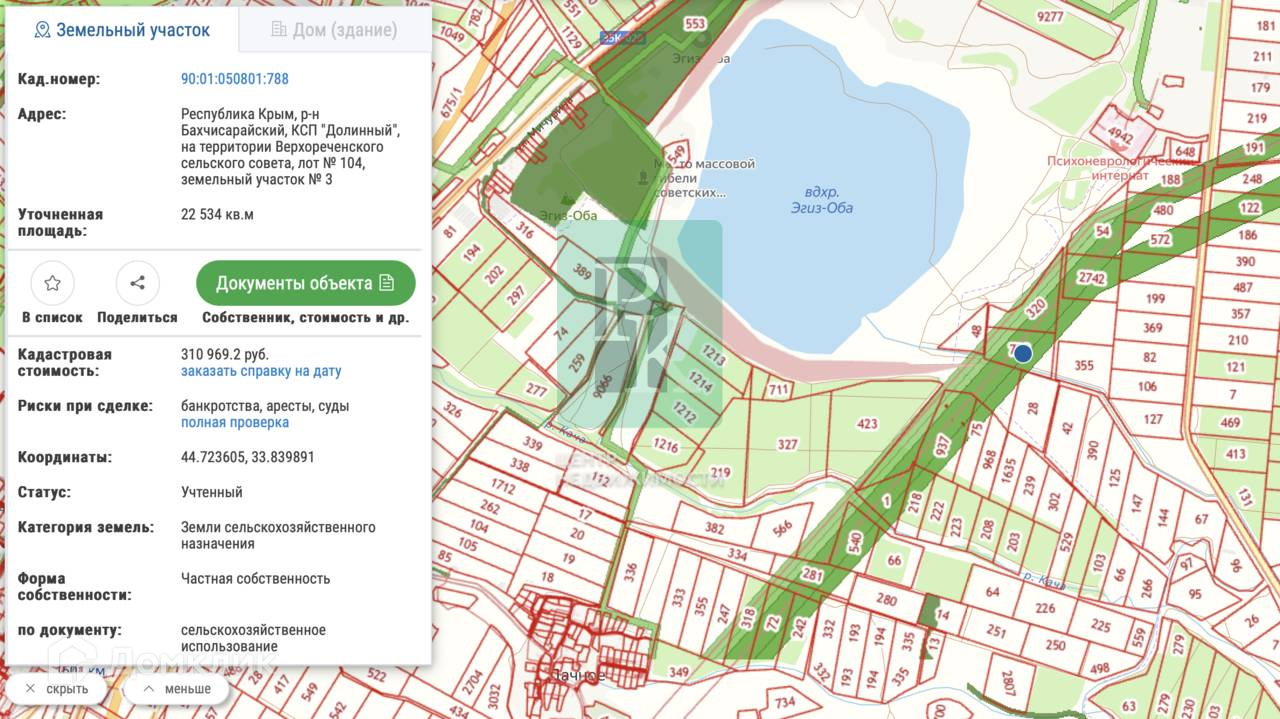1280x719 pixels.
Task: Hide the panel with скрыть button
Action: tap(57, 689)
